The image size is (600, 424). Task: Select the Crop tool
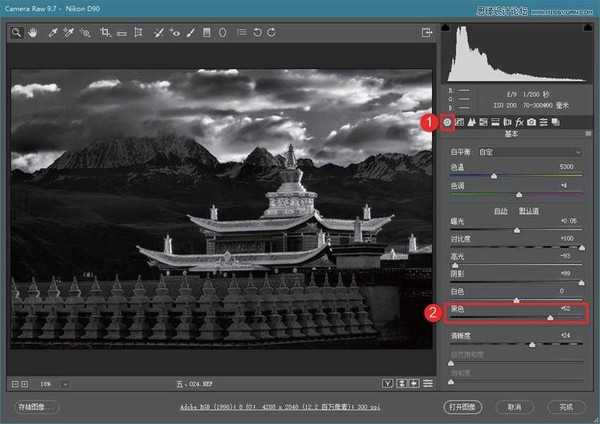coord(105,33)
